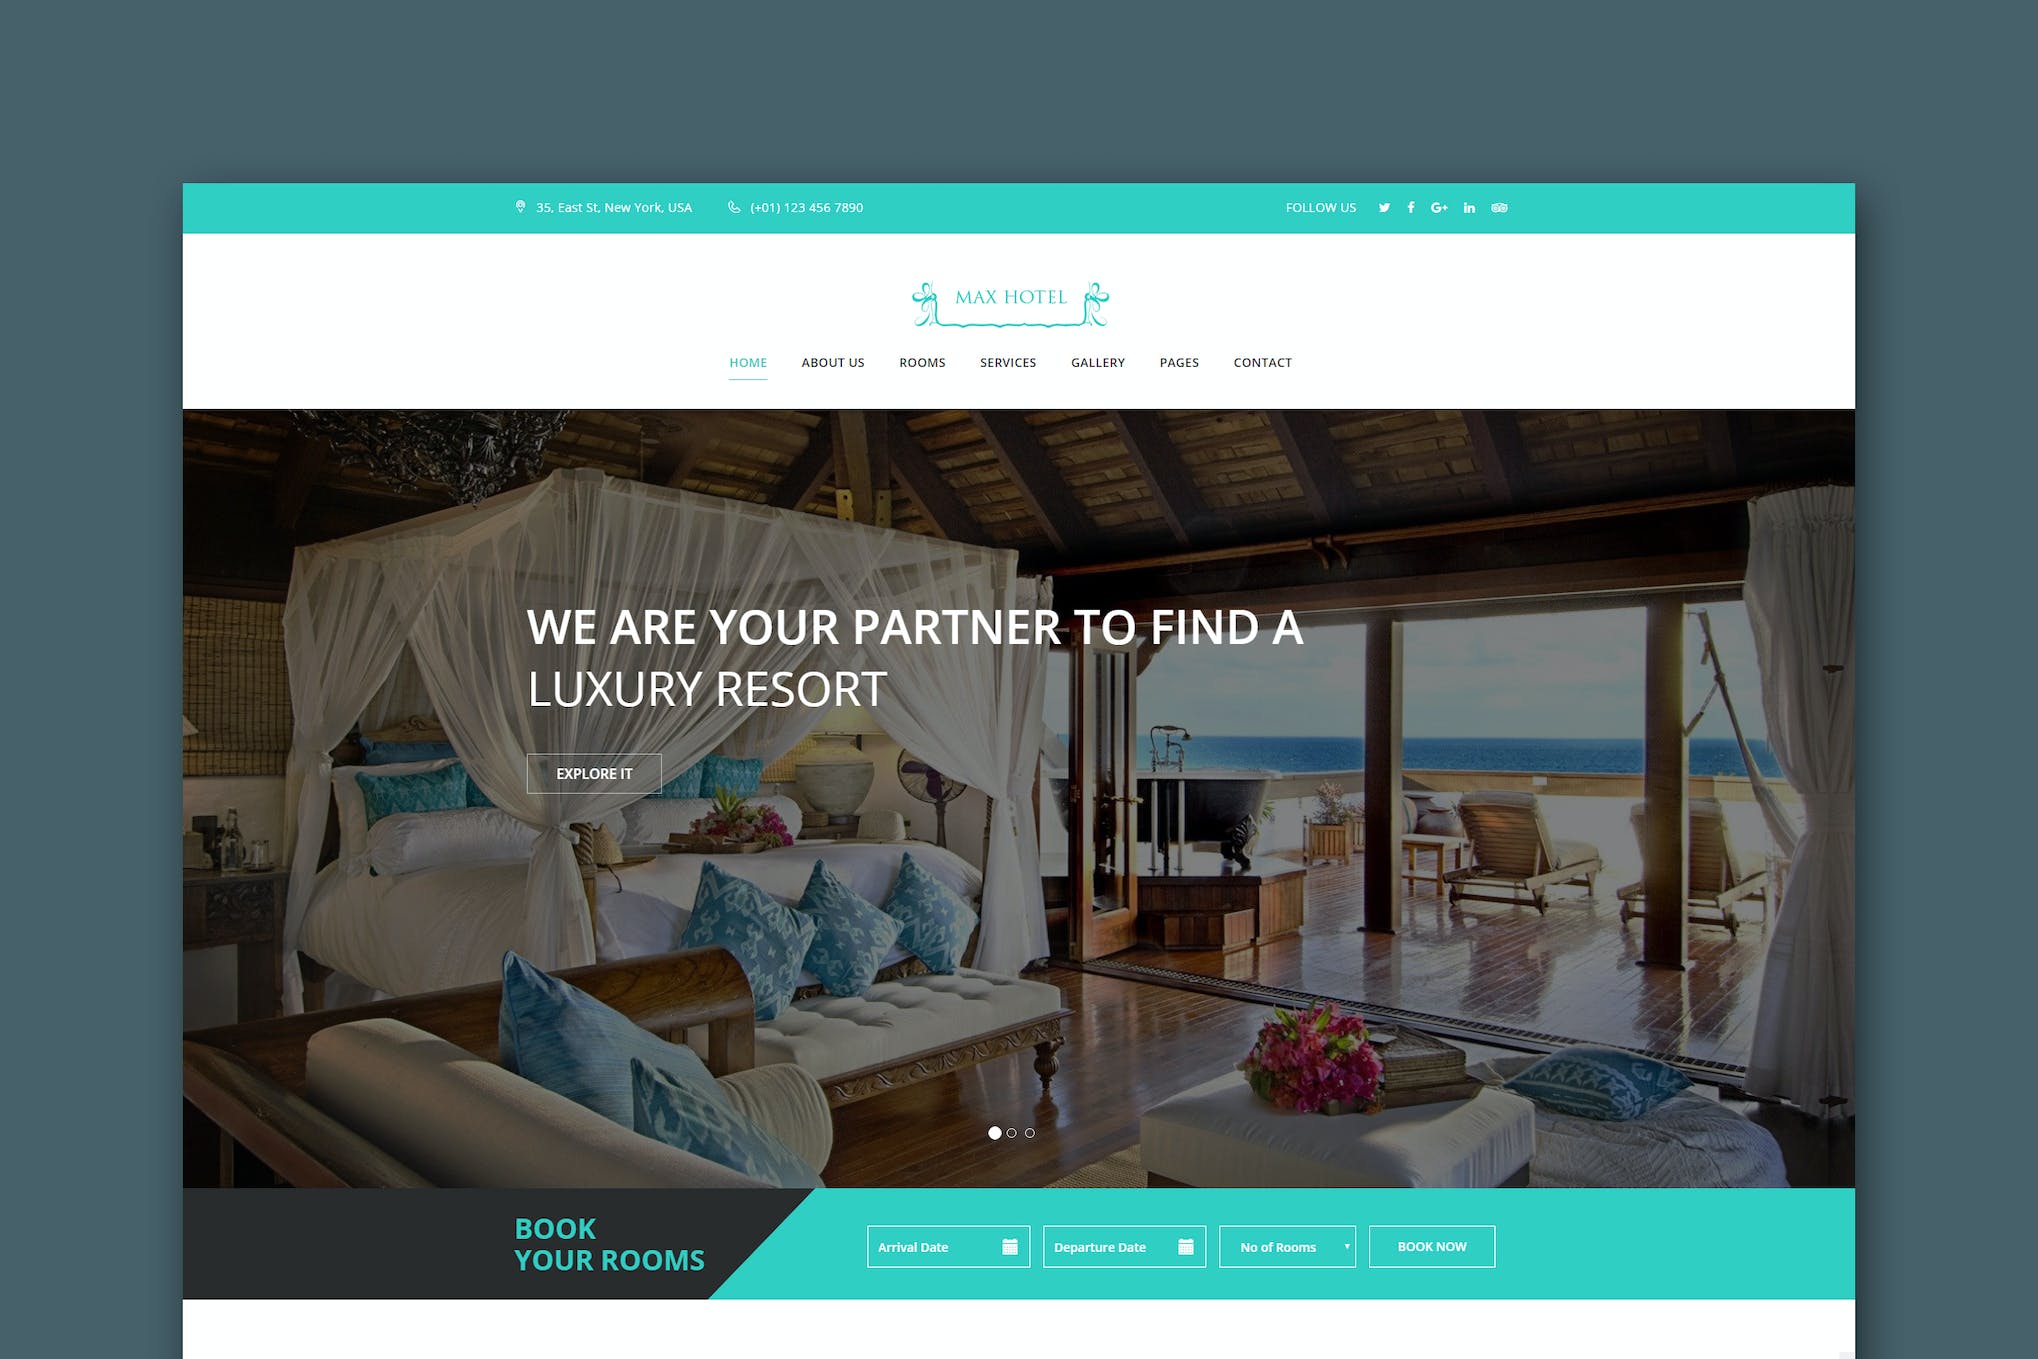Click the Twitter social media icon
2038x1359 pixels.
pos(1383,208)
